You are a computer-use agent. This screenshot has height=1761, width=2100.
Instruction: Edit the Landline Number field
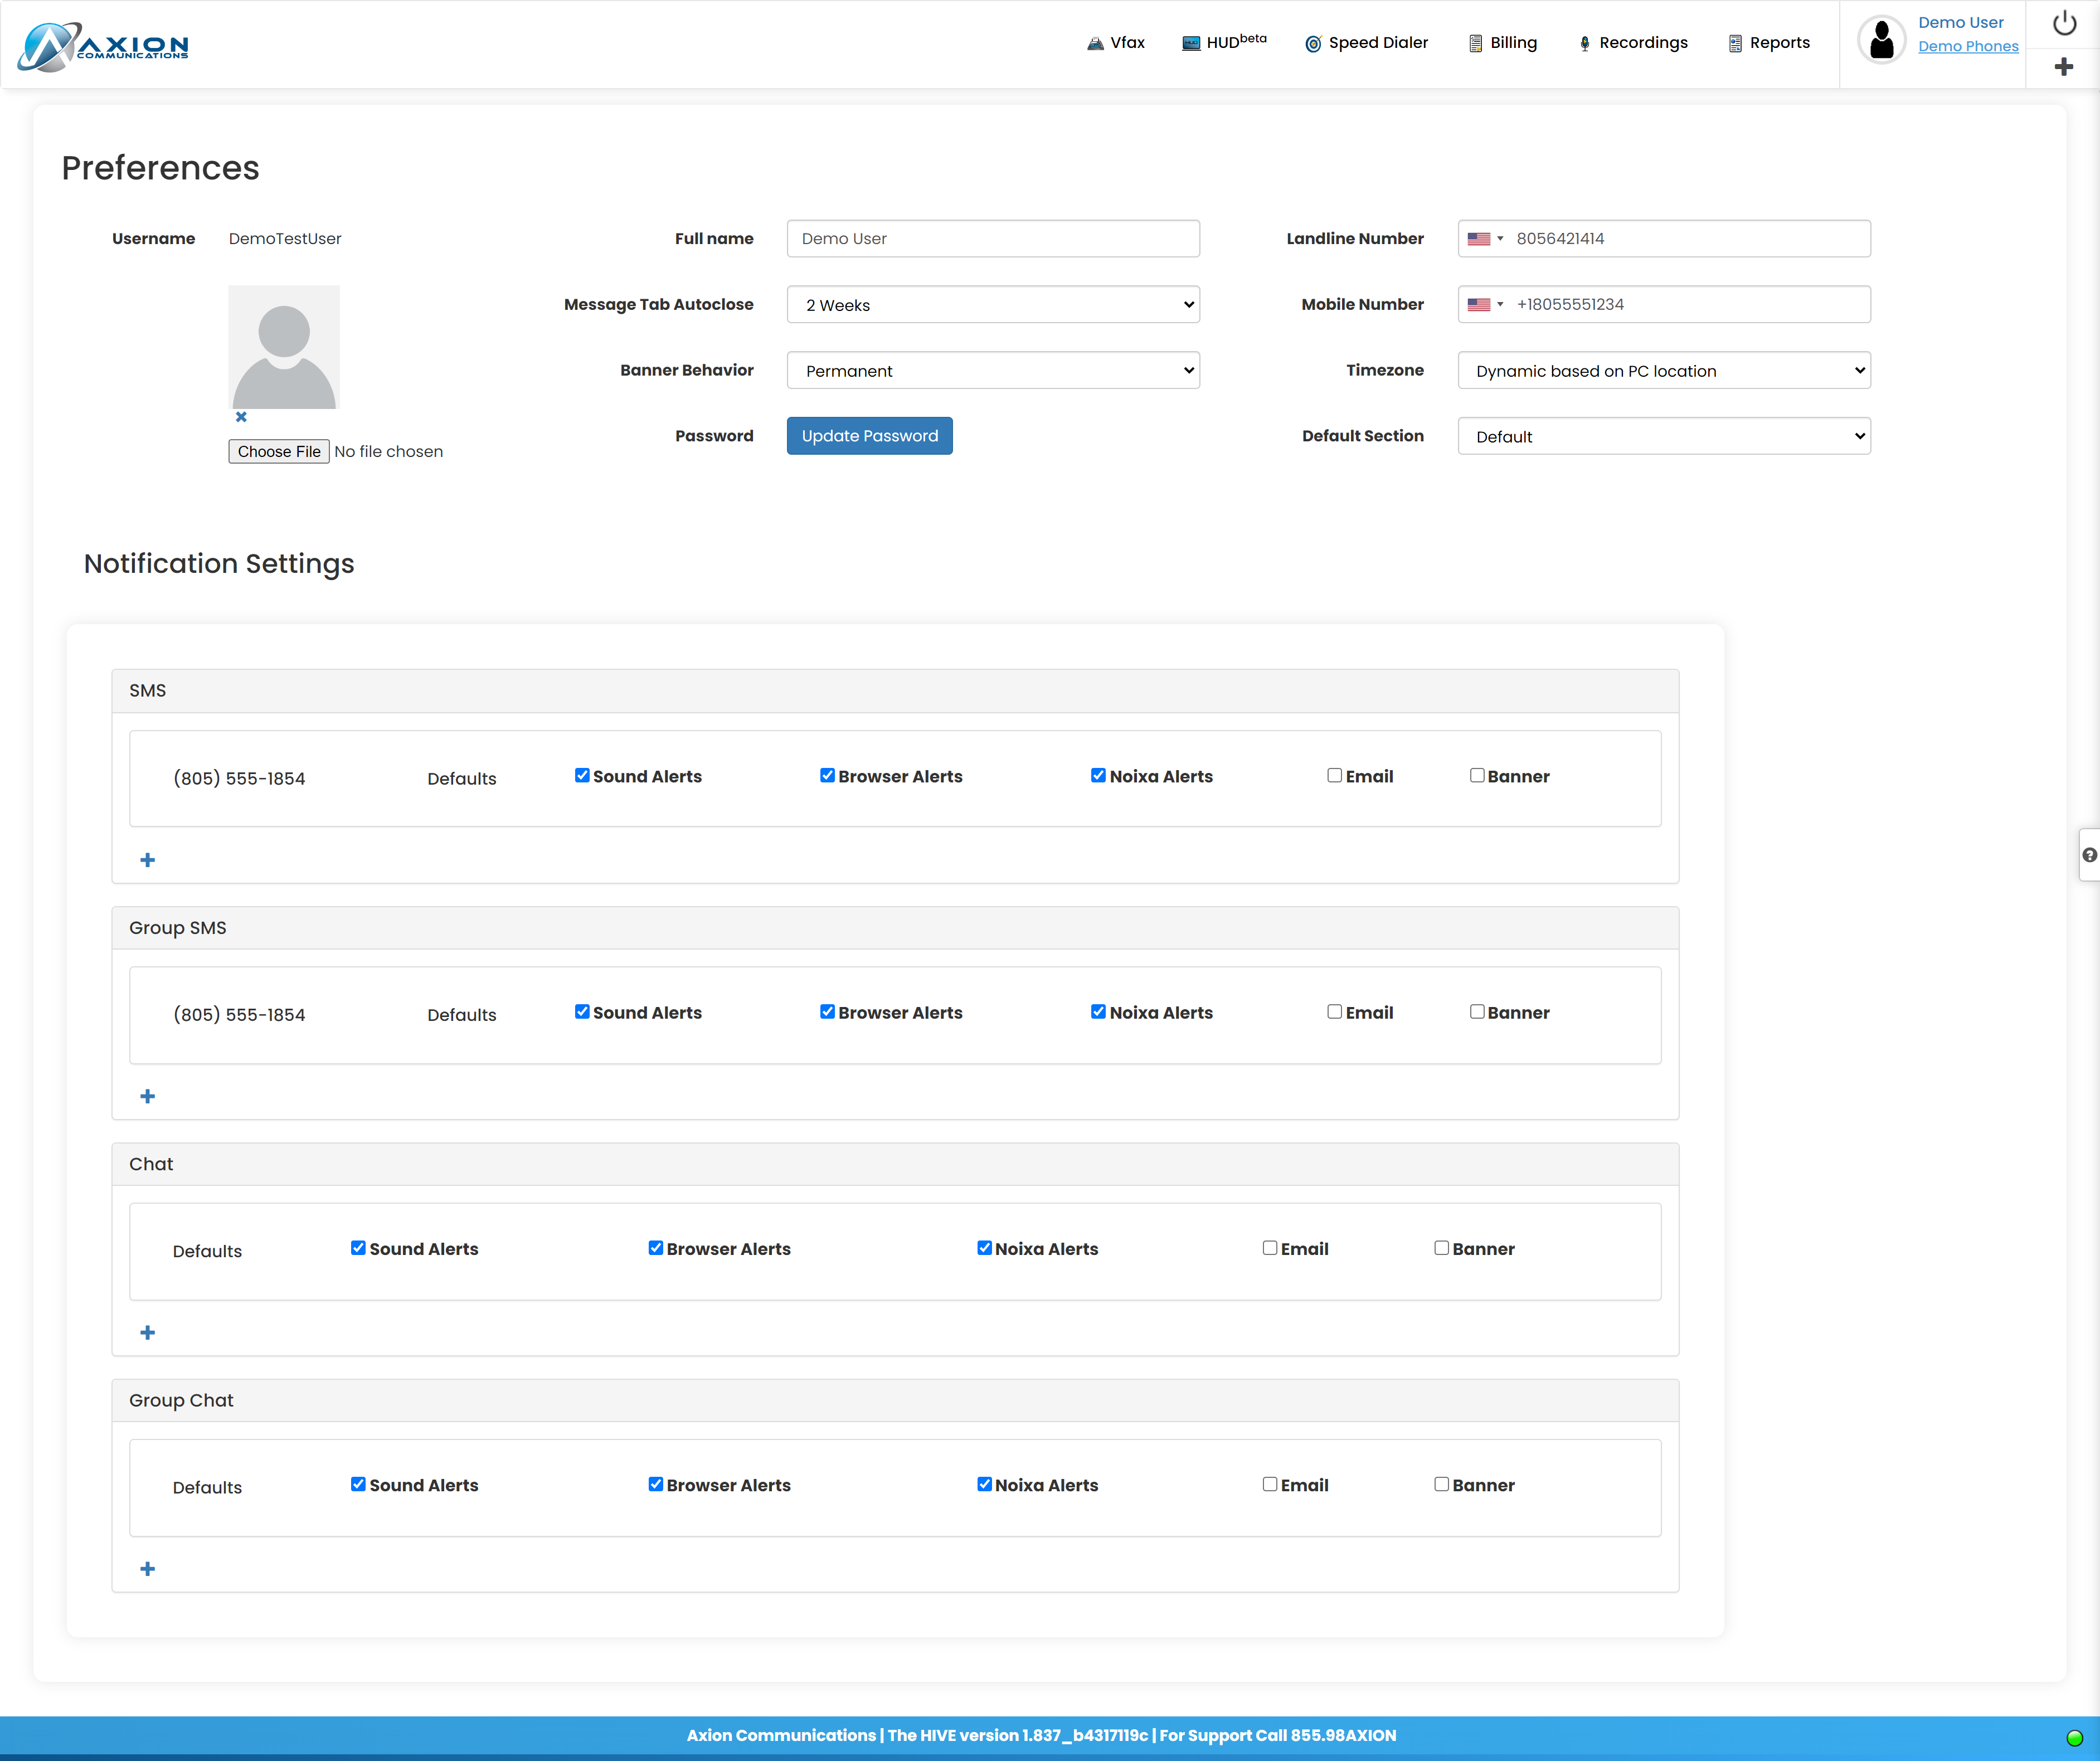point(1664,239)
